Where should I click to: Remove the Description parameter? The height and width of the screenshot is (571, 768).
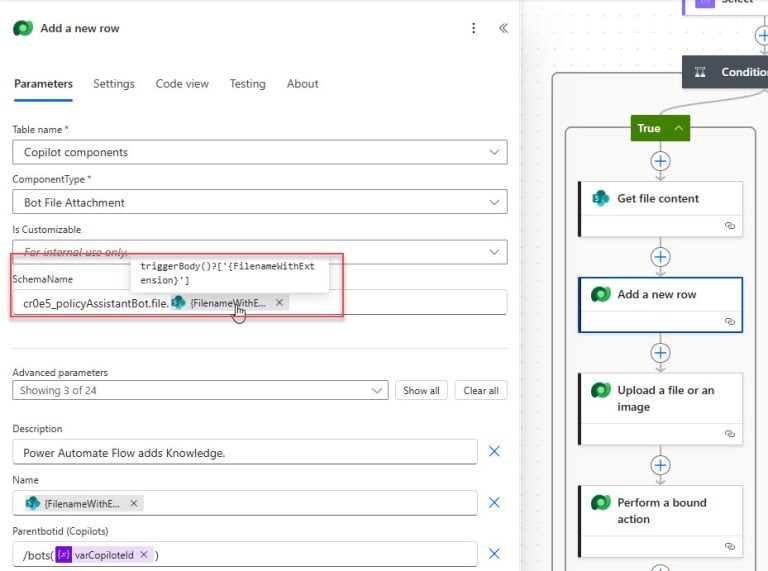pos(494,451)
